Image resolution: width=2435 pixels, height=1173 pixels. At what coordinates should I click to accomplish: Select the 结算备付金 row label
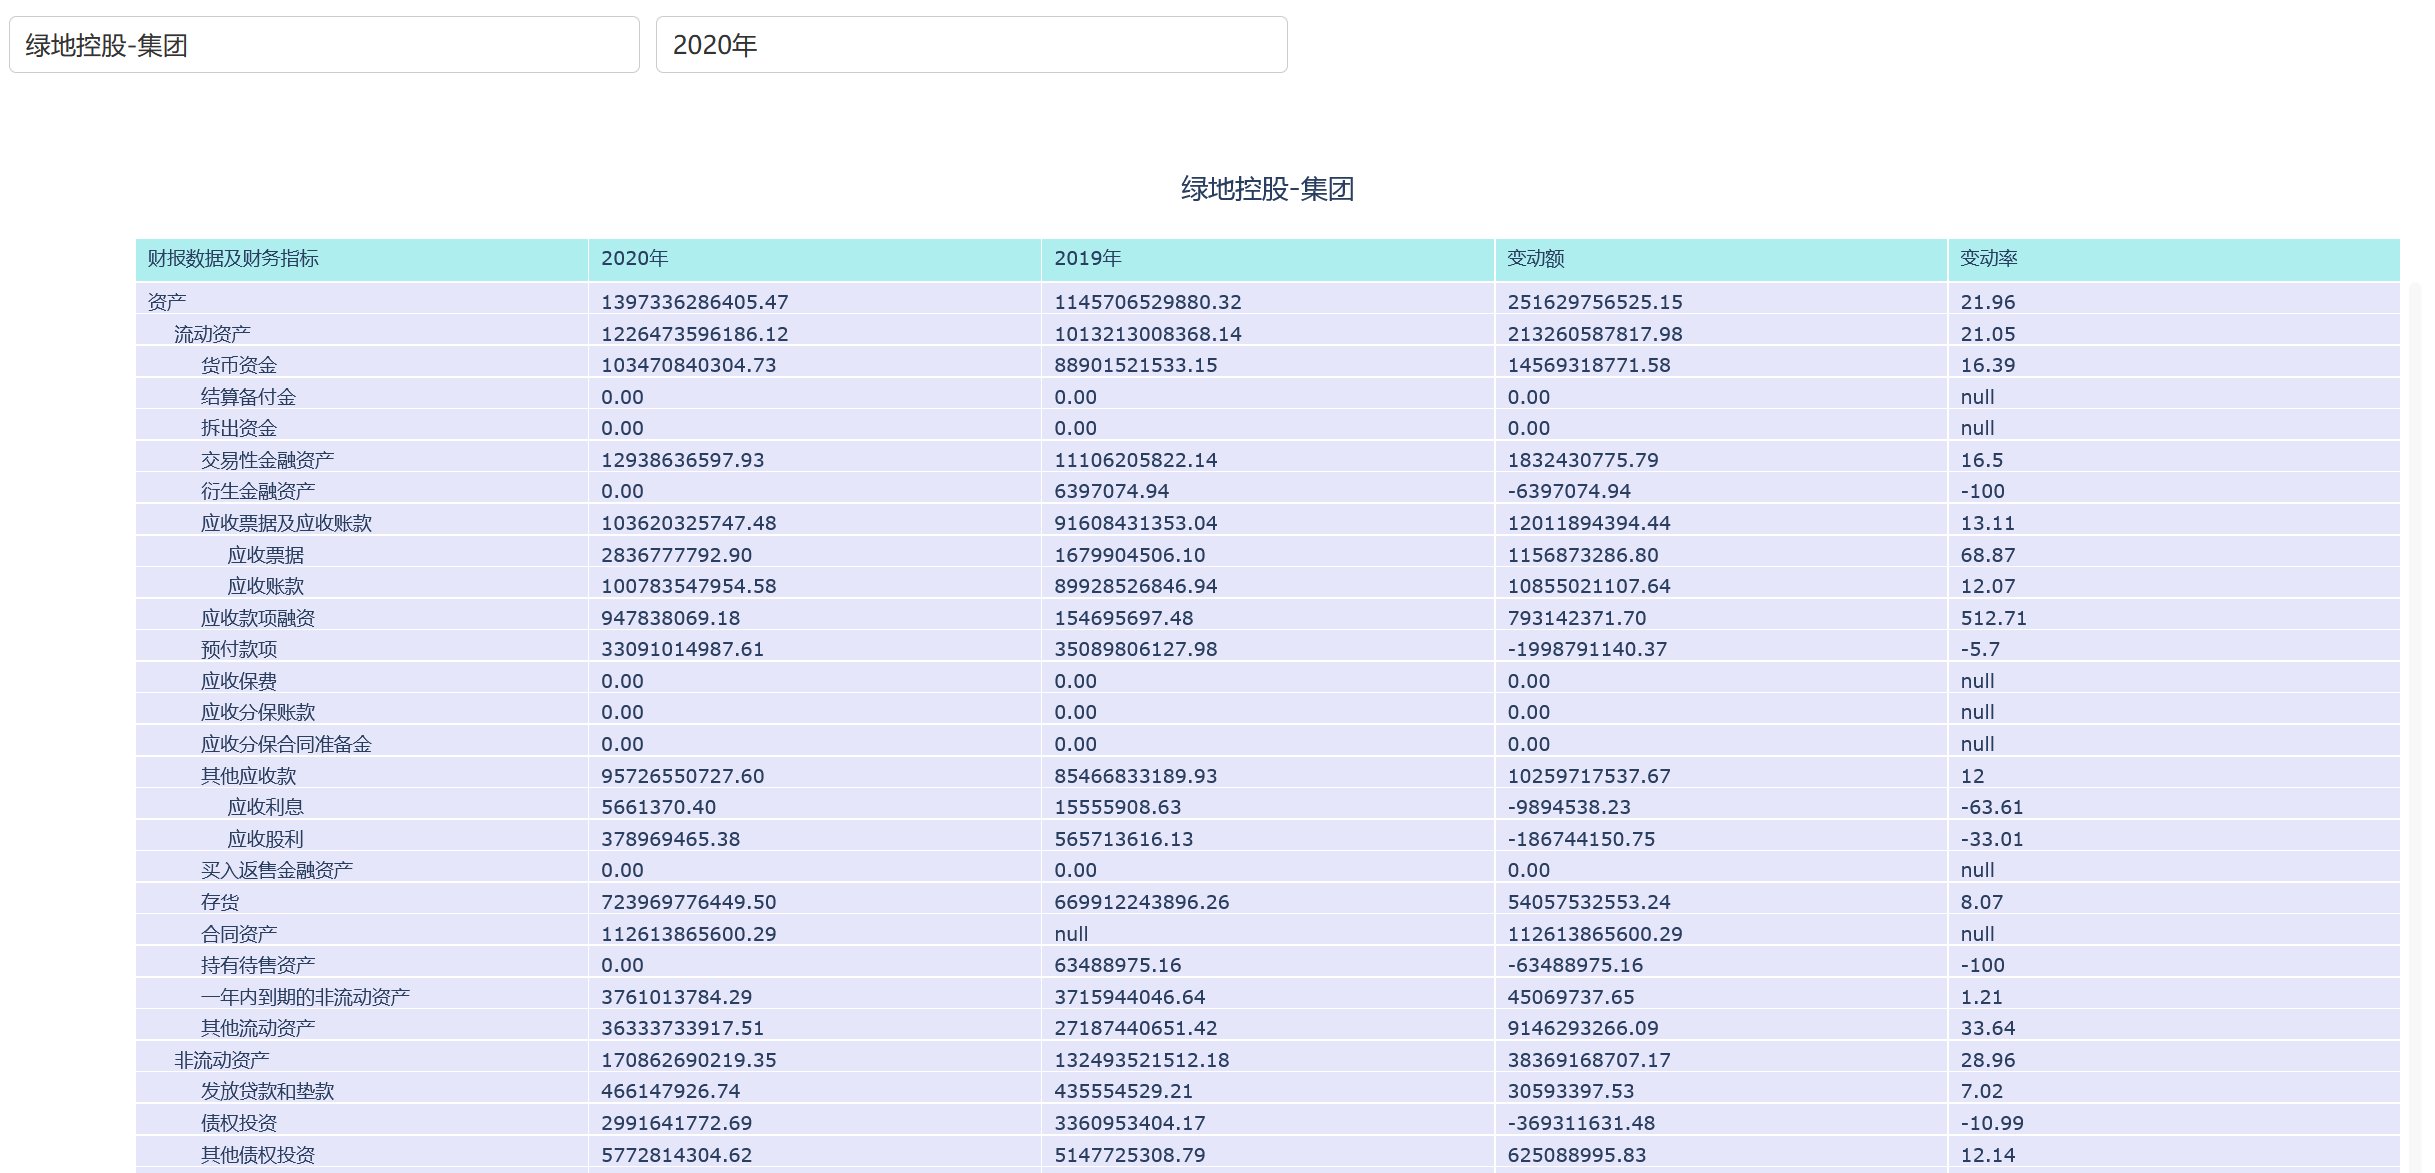click(248, 397)
